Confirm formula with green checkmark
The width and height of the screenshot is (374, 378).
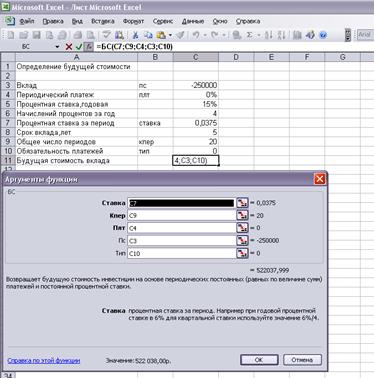79,47
